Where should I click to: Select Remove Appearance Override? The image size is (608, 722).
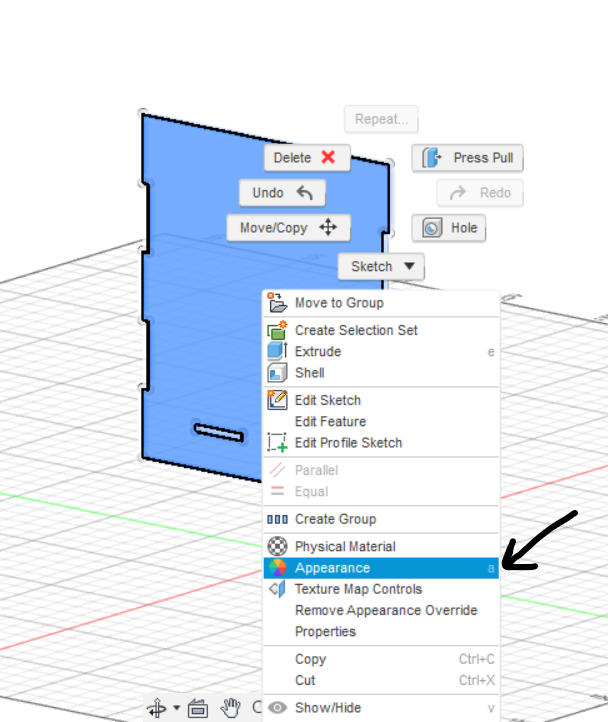point(381,610)
